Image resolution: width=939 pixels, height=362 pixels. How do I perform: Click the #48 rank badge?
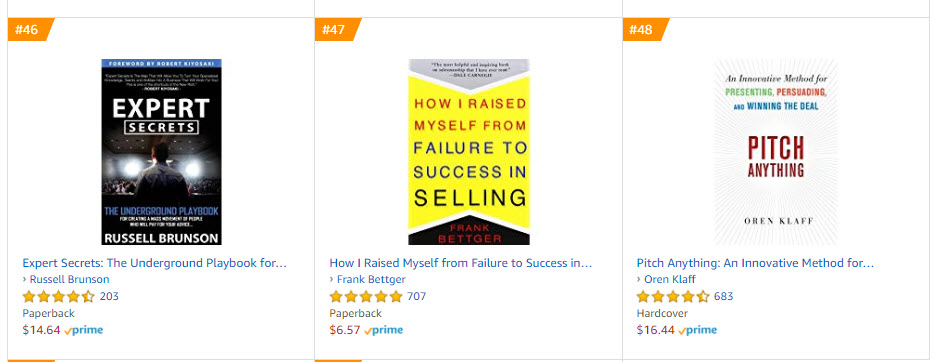point(645,29)
